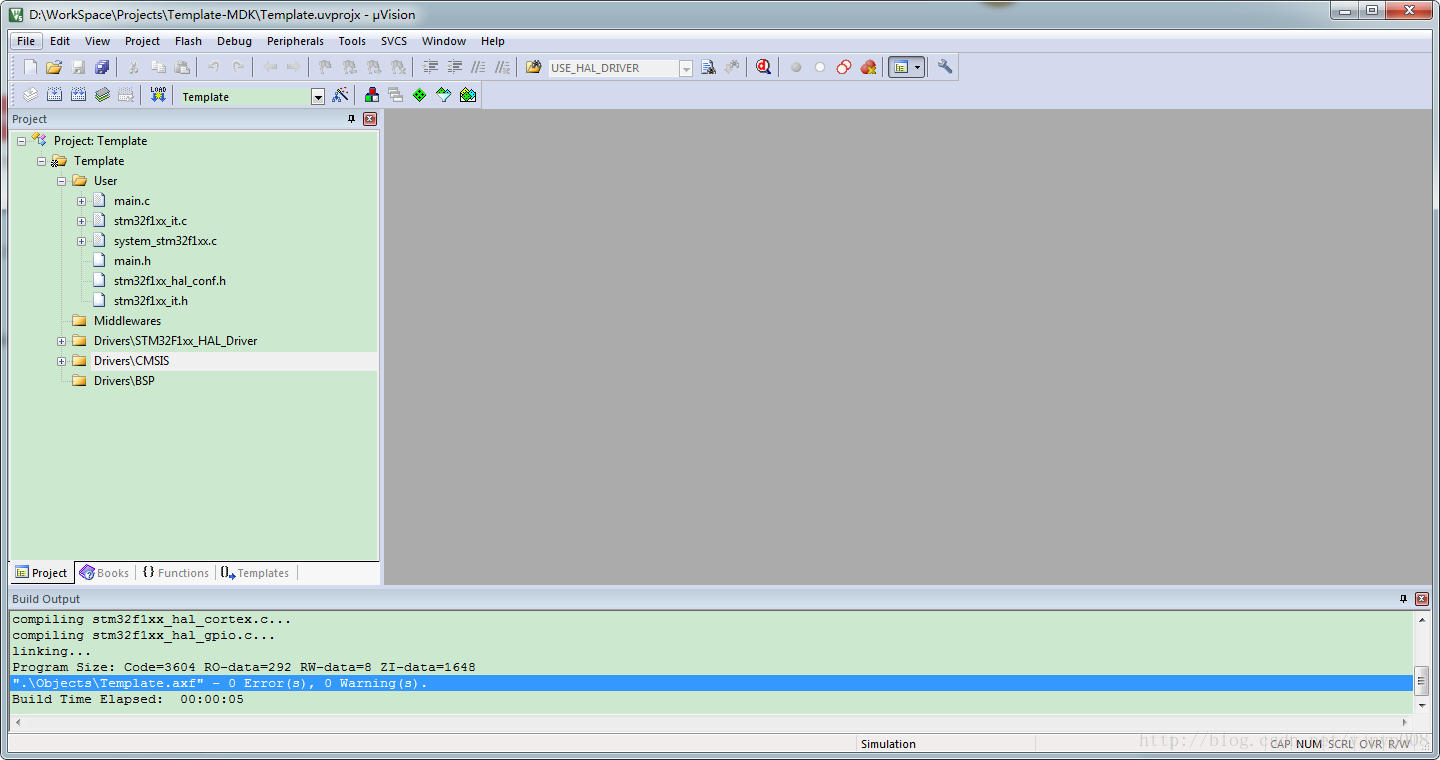
Task: Open Configuration with the wrench icon
Action: click(945, 67)
